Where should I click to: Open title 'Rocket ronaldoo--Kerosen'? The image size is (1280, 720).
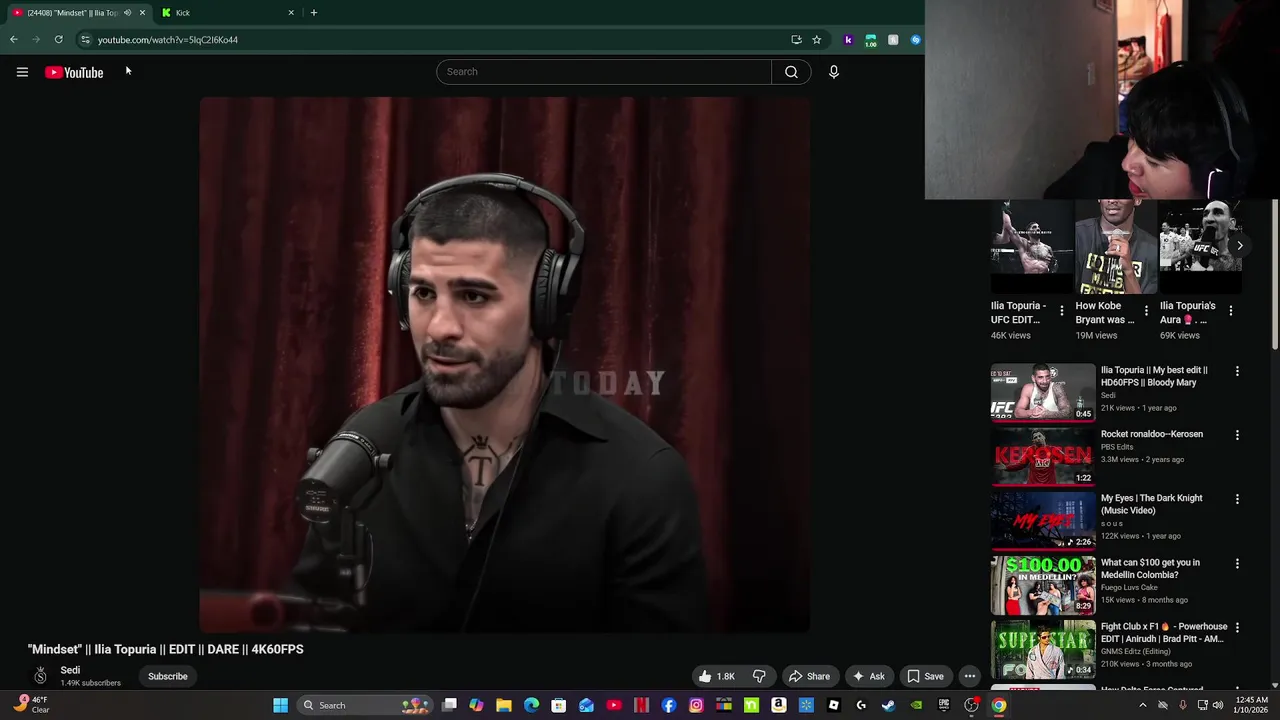[1152, 434]
